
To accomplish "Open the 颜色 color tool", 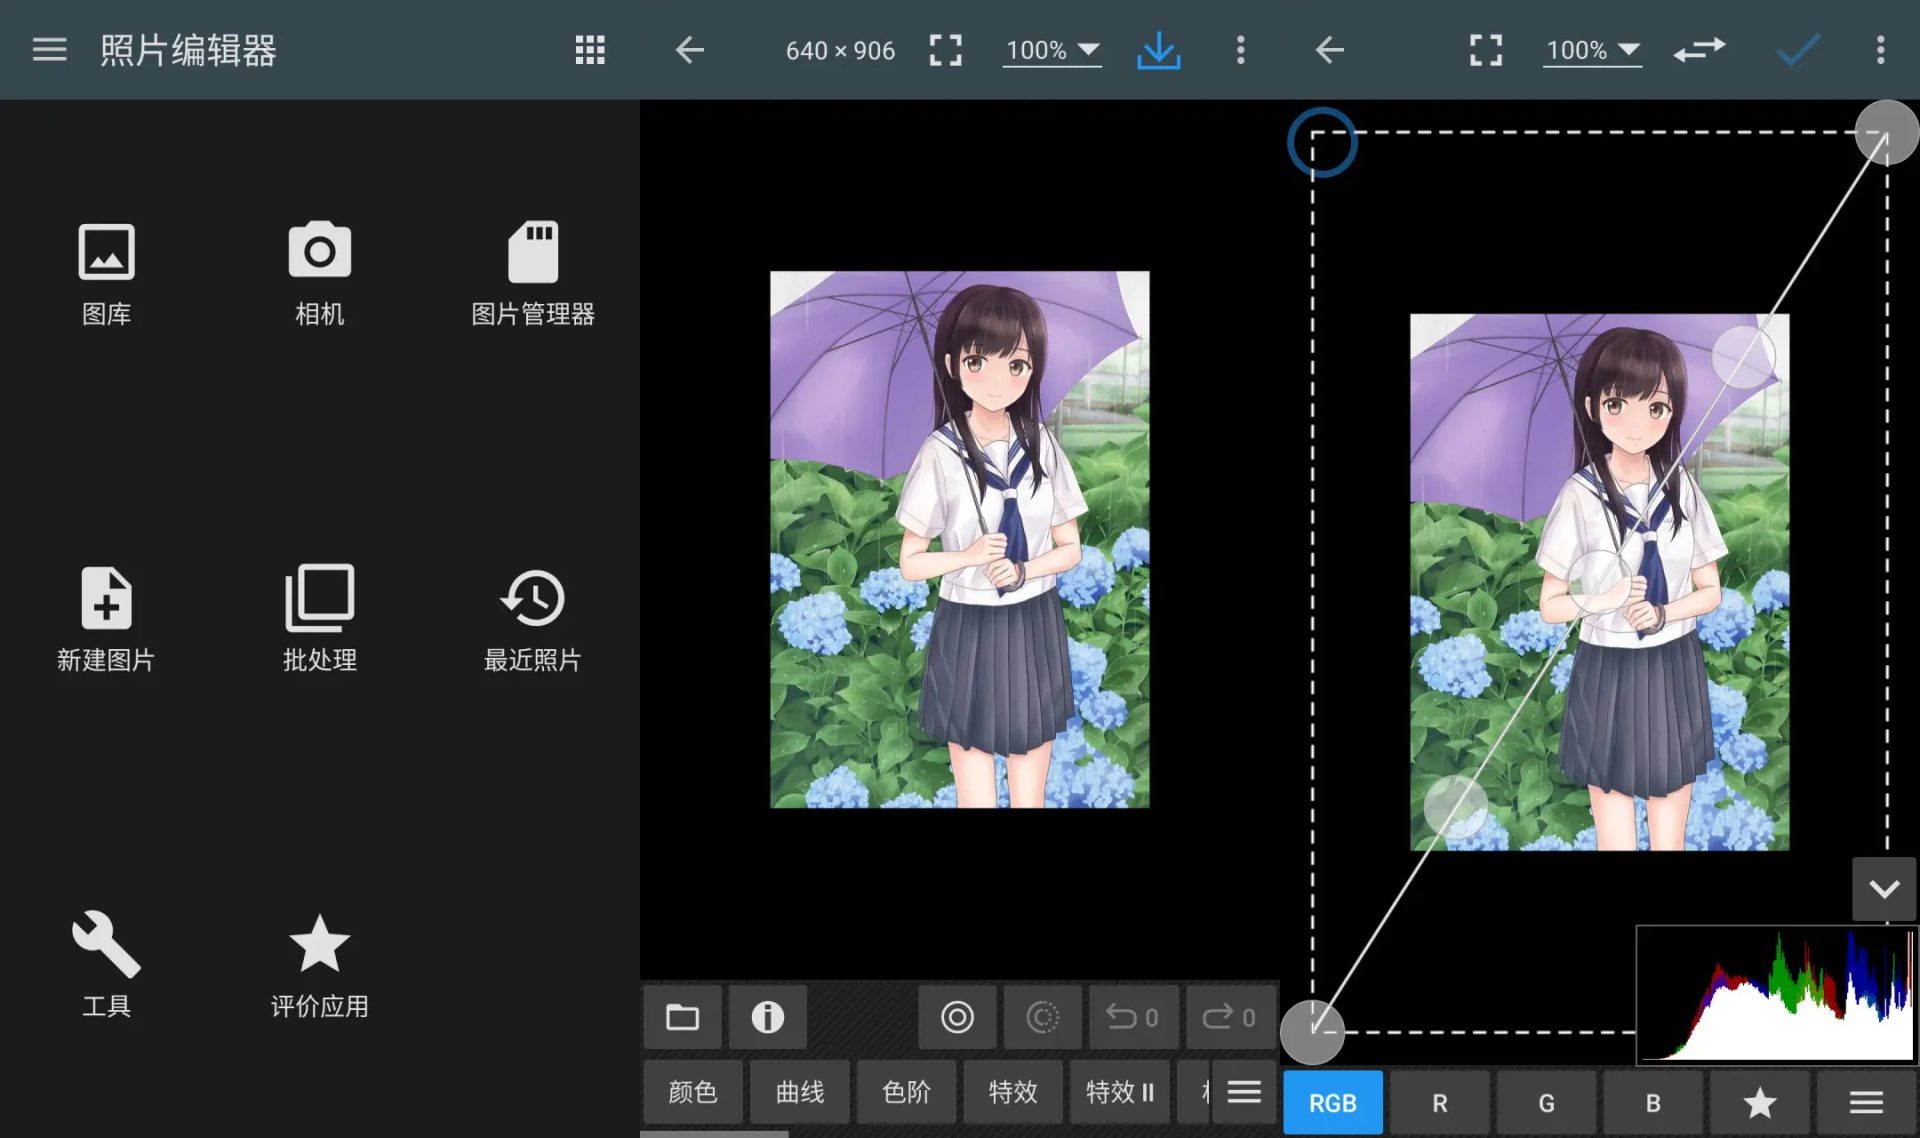I will coord(693,1092).
